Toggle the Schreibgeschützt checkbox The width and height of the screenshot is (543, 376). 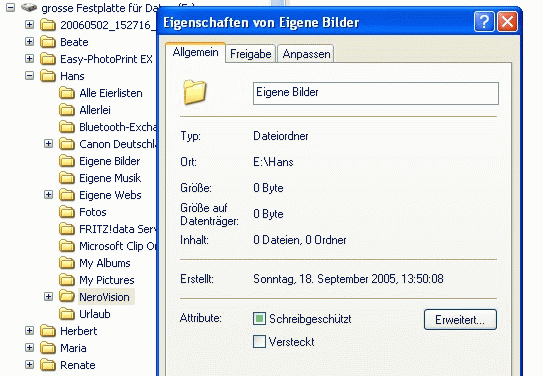(259, 319)
